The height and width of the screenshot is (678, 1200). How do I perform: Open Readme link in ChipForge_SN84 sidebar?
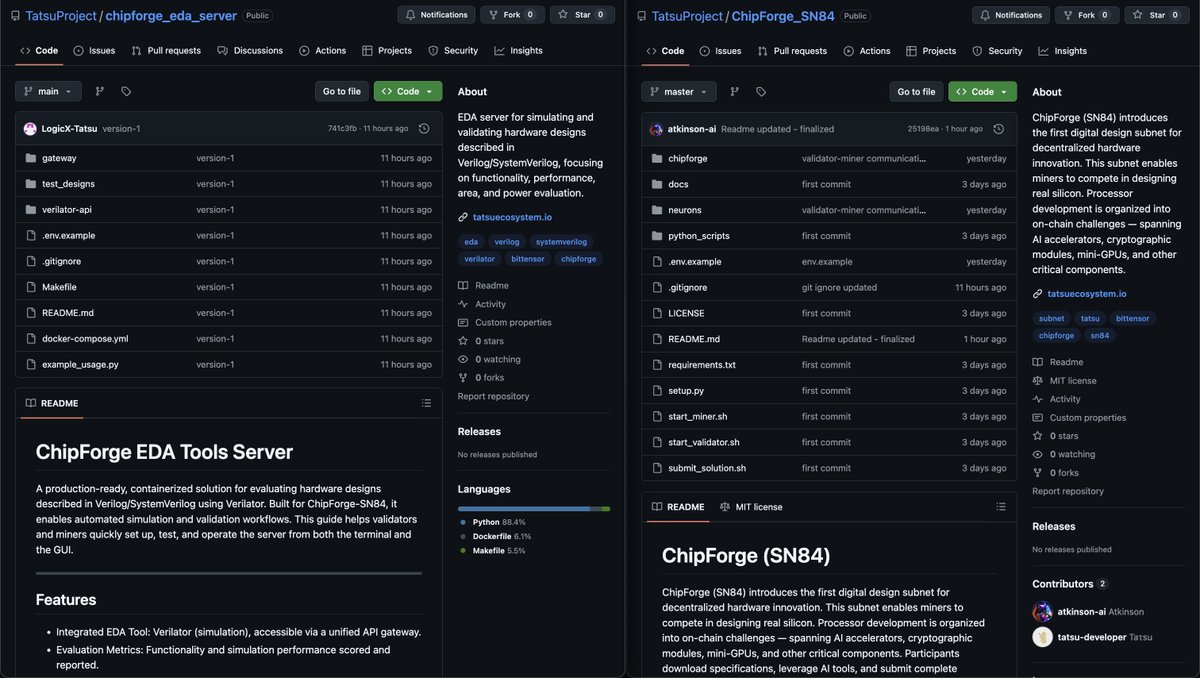tap(1066, 362)
